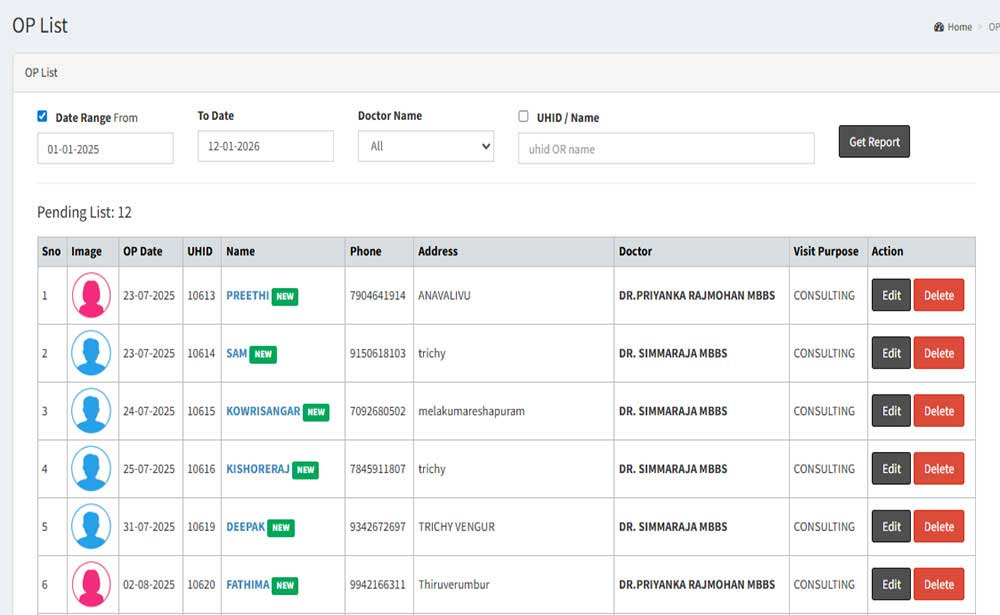Click the NEW badge beside Preethi
The image size is (1000, 615).
coord(285,297)
